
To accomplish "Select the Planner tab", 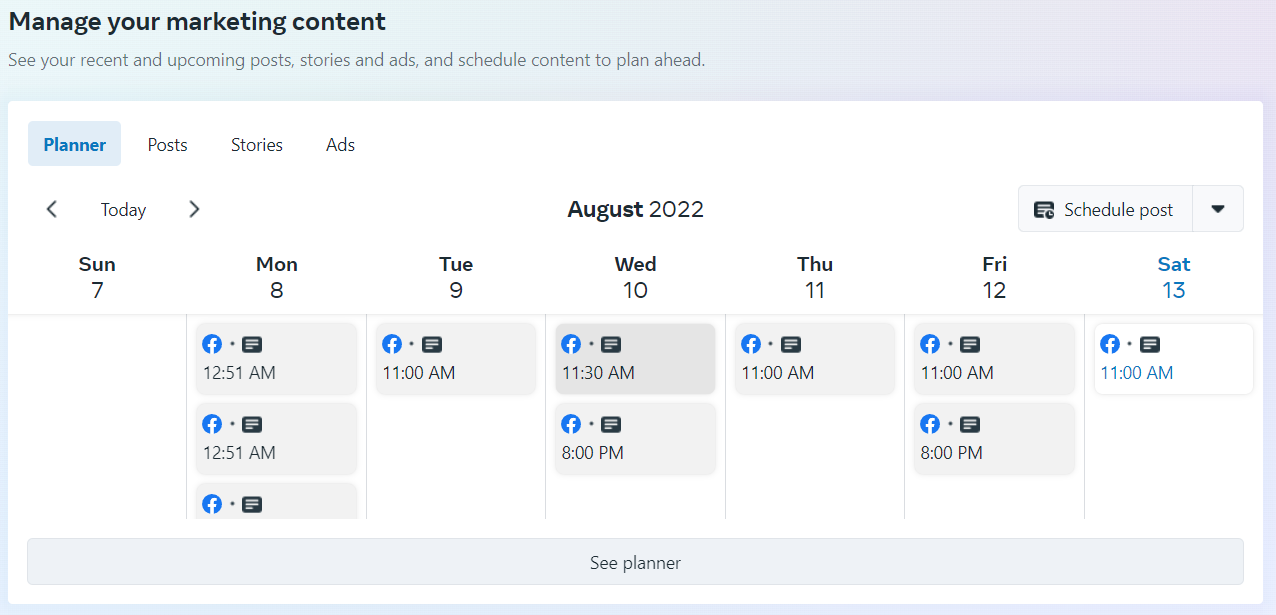I will tap(74, 145).
